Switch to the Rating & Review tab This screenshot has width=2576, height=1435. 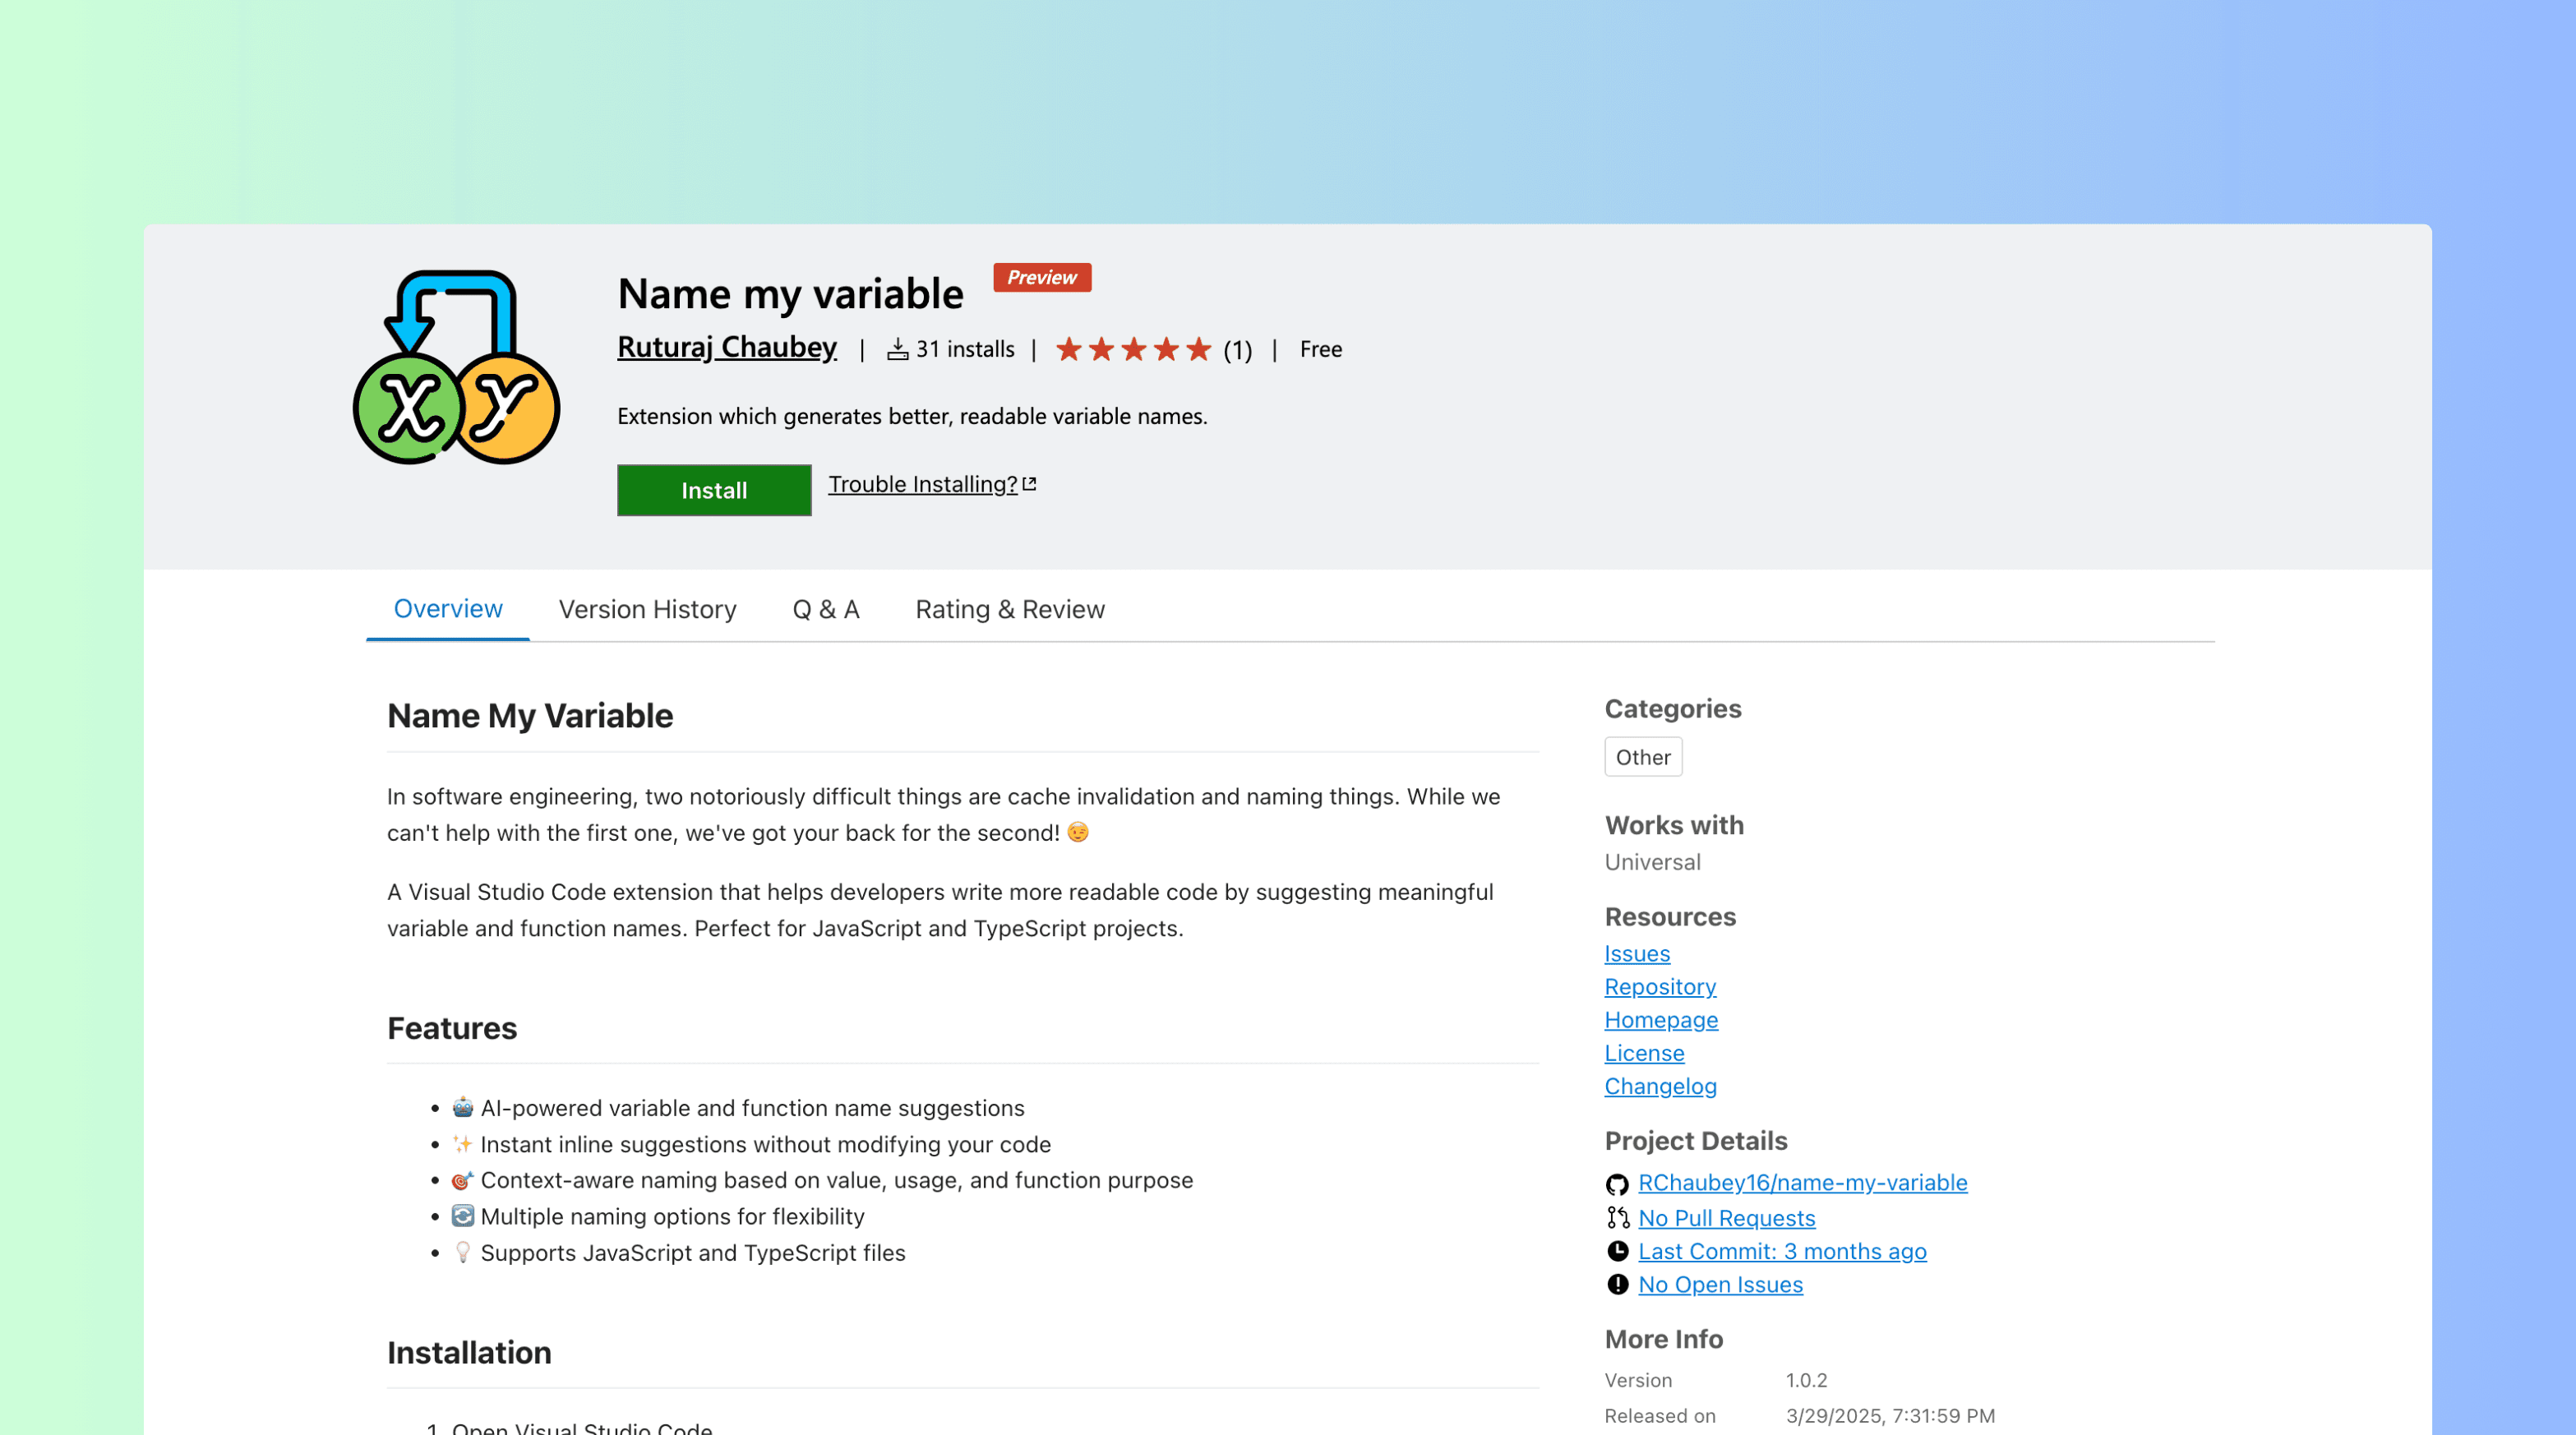(x=1009, y=609)
